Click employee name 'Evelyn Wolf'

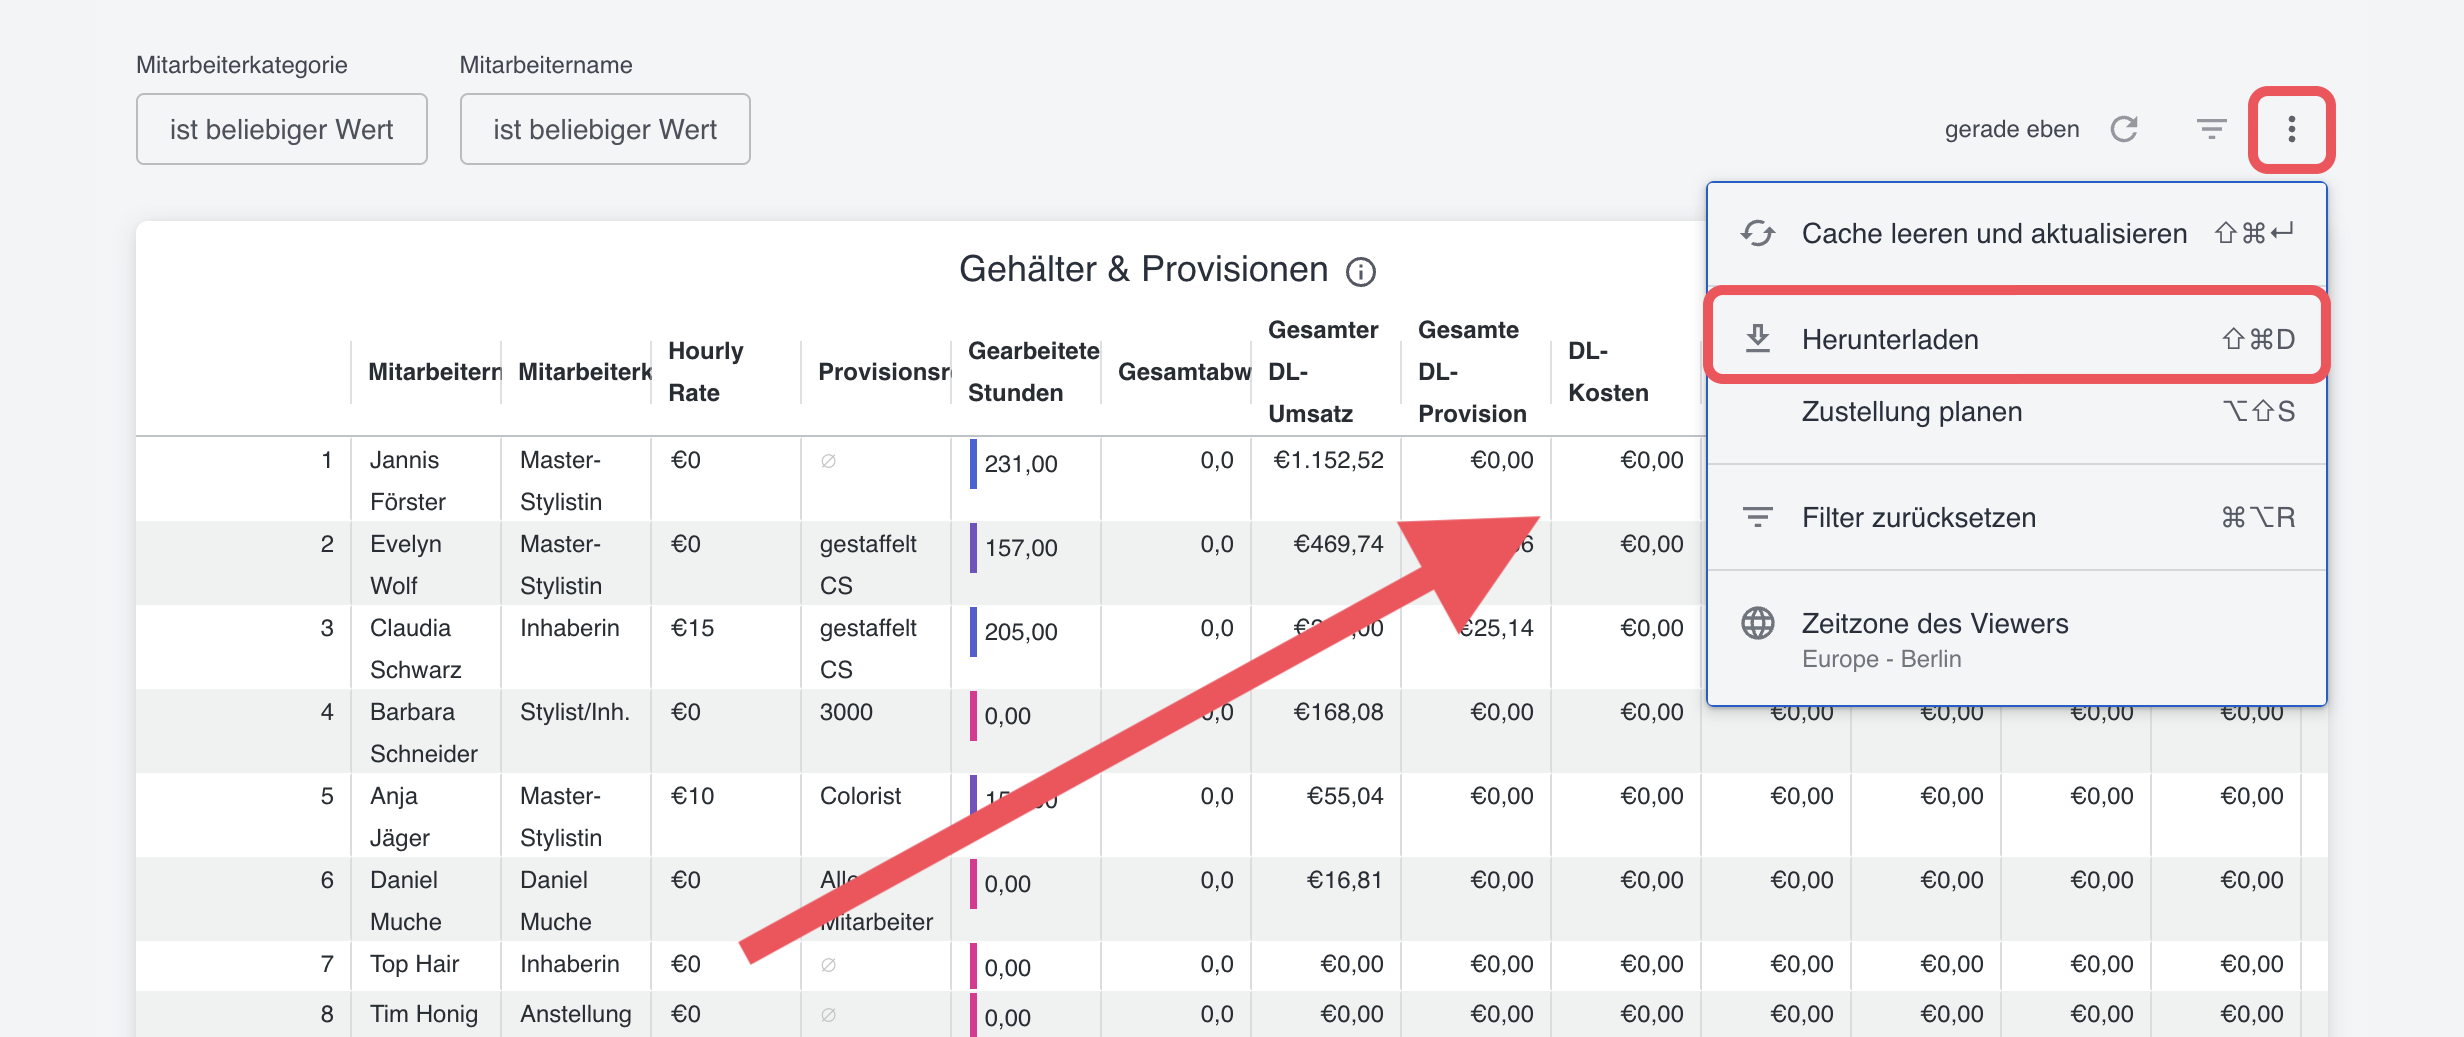(405, 565)
